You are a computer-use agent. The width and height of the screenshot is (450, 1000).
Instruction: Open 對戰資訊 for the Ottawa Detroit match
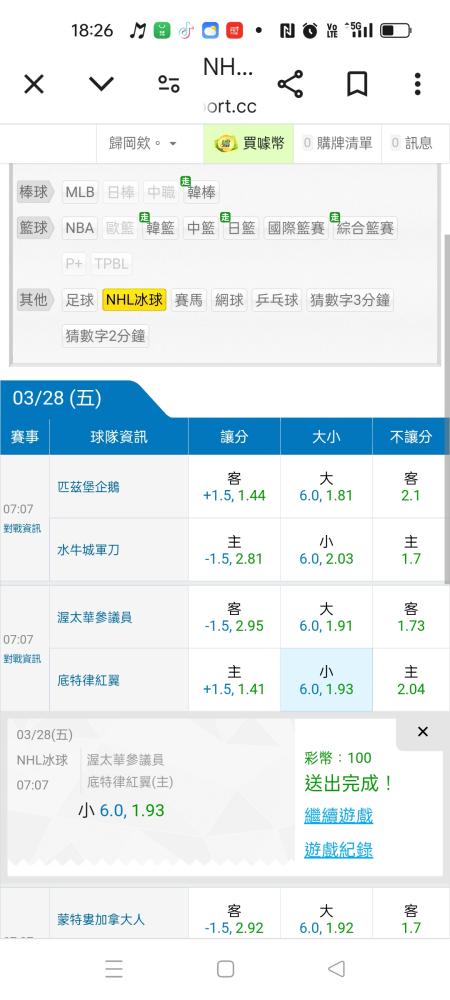(x=22, y=658)
